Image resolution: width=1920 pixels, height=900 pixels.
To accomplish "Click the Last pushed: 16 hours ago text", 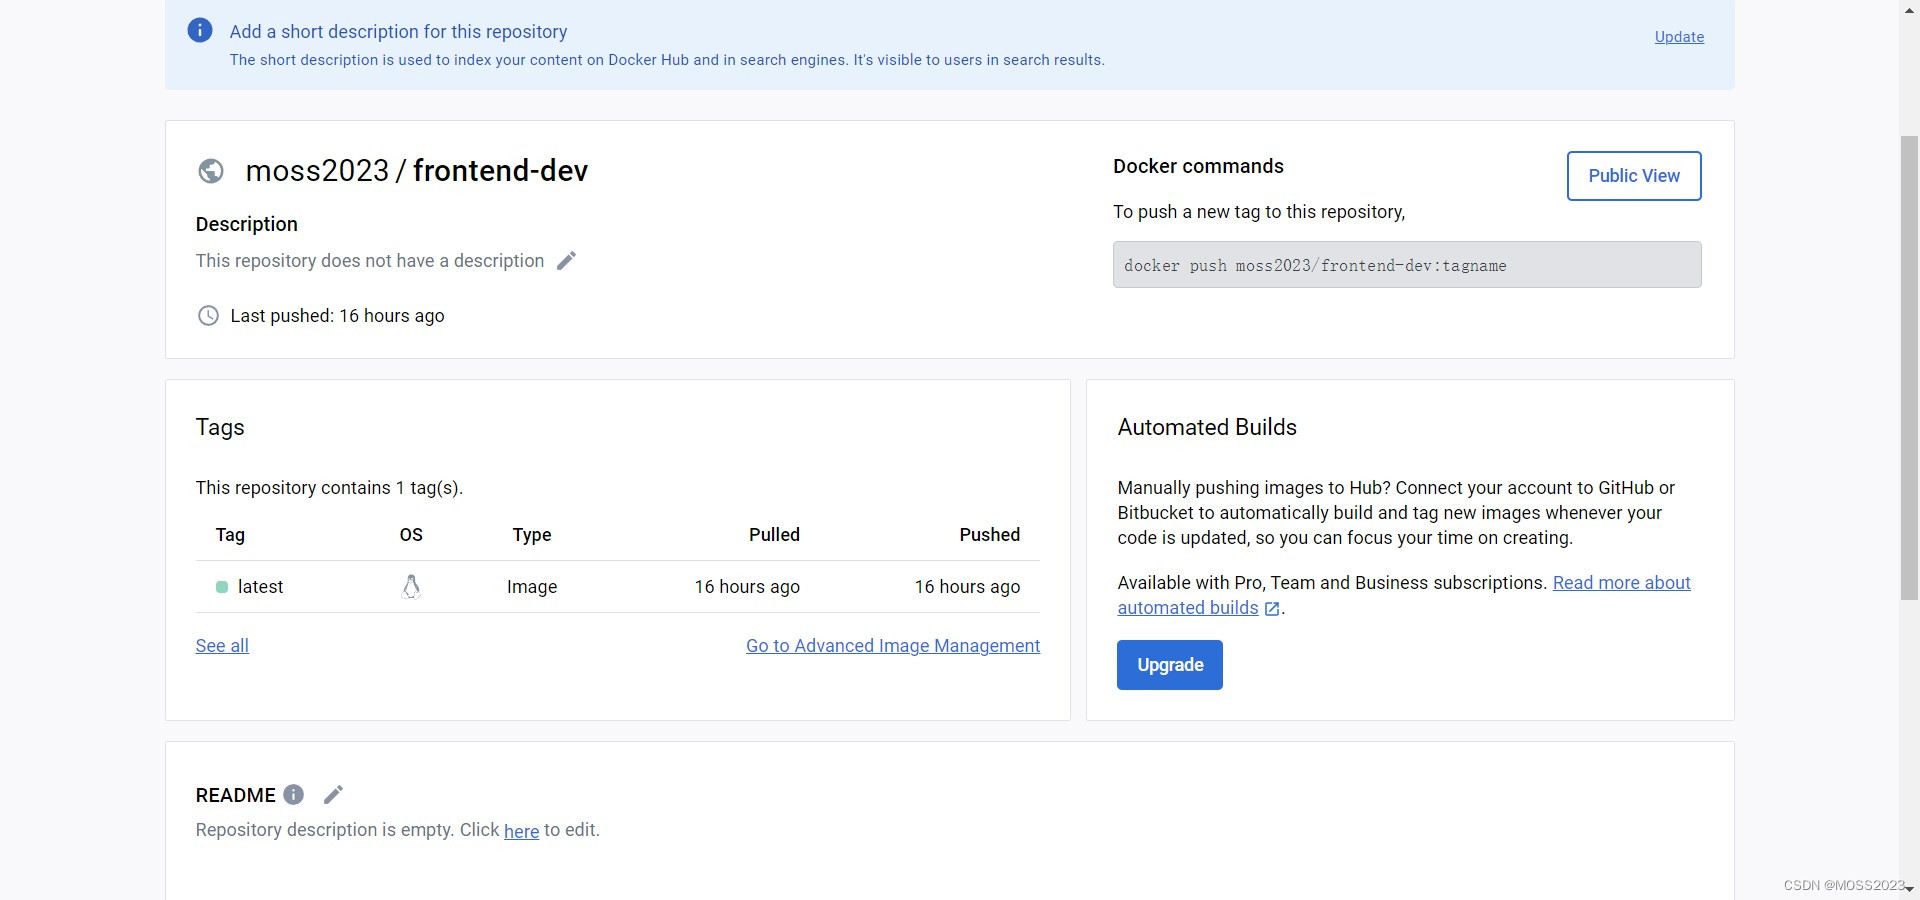I will (x=337, y=316).
